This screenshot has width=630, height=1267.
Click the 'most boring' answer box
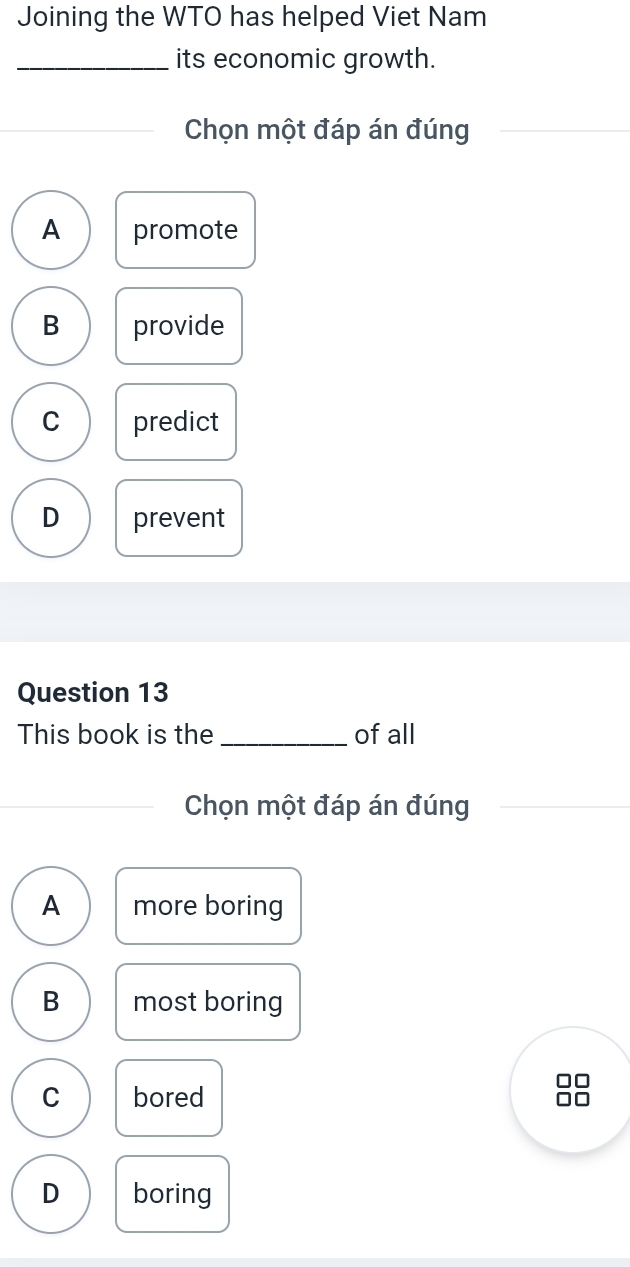click(208, 1002)
